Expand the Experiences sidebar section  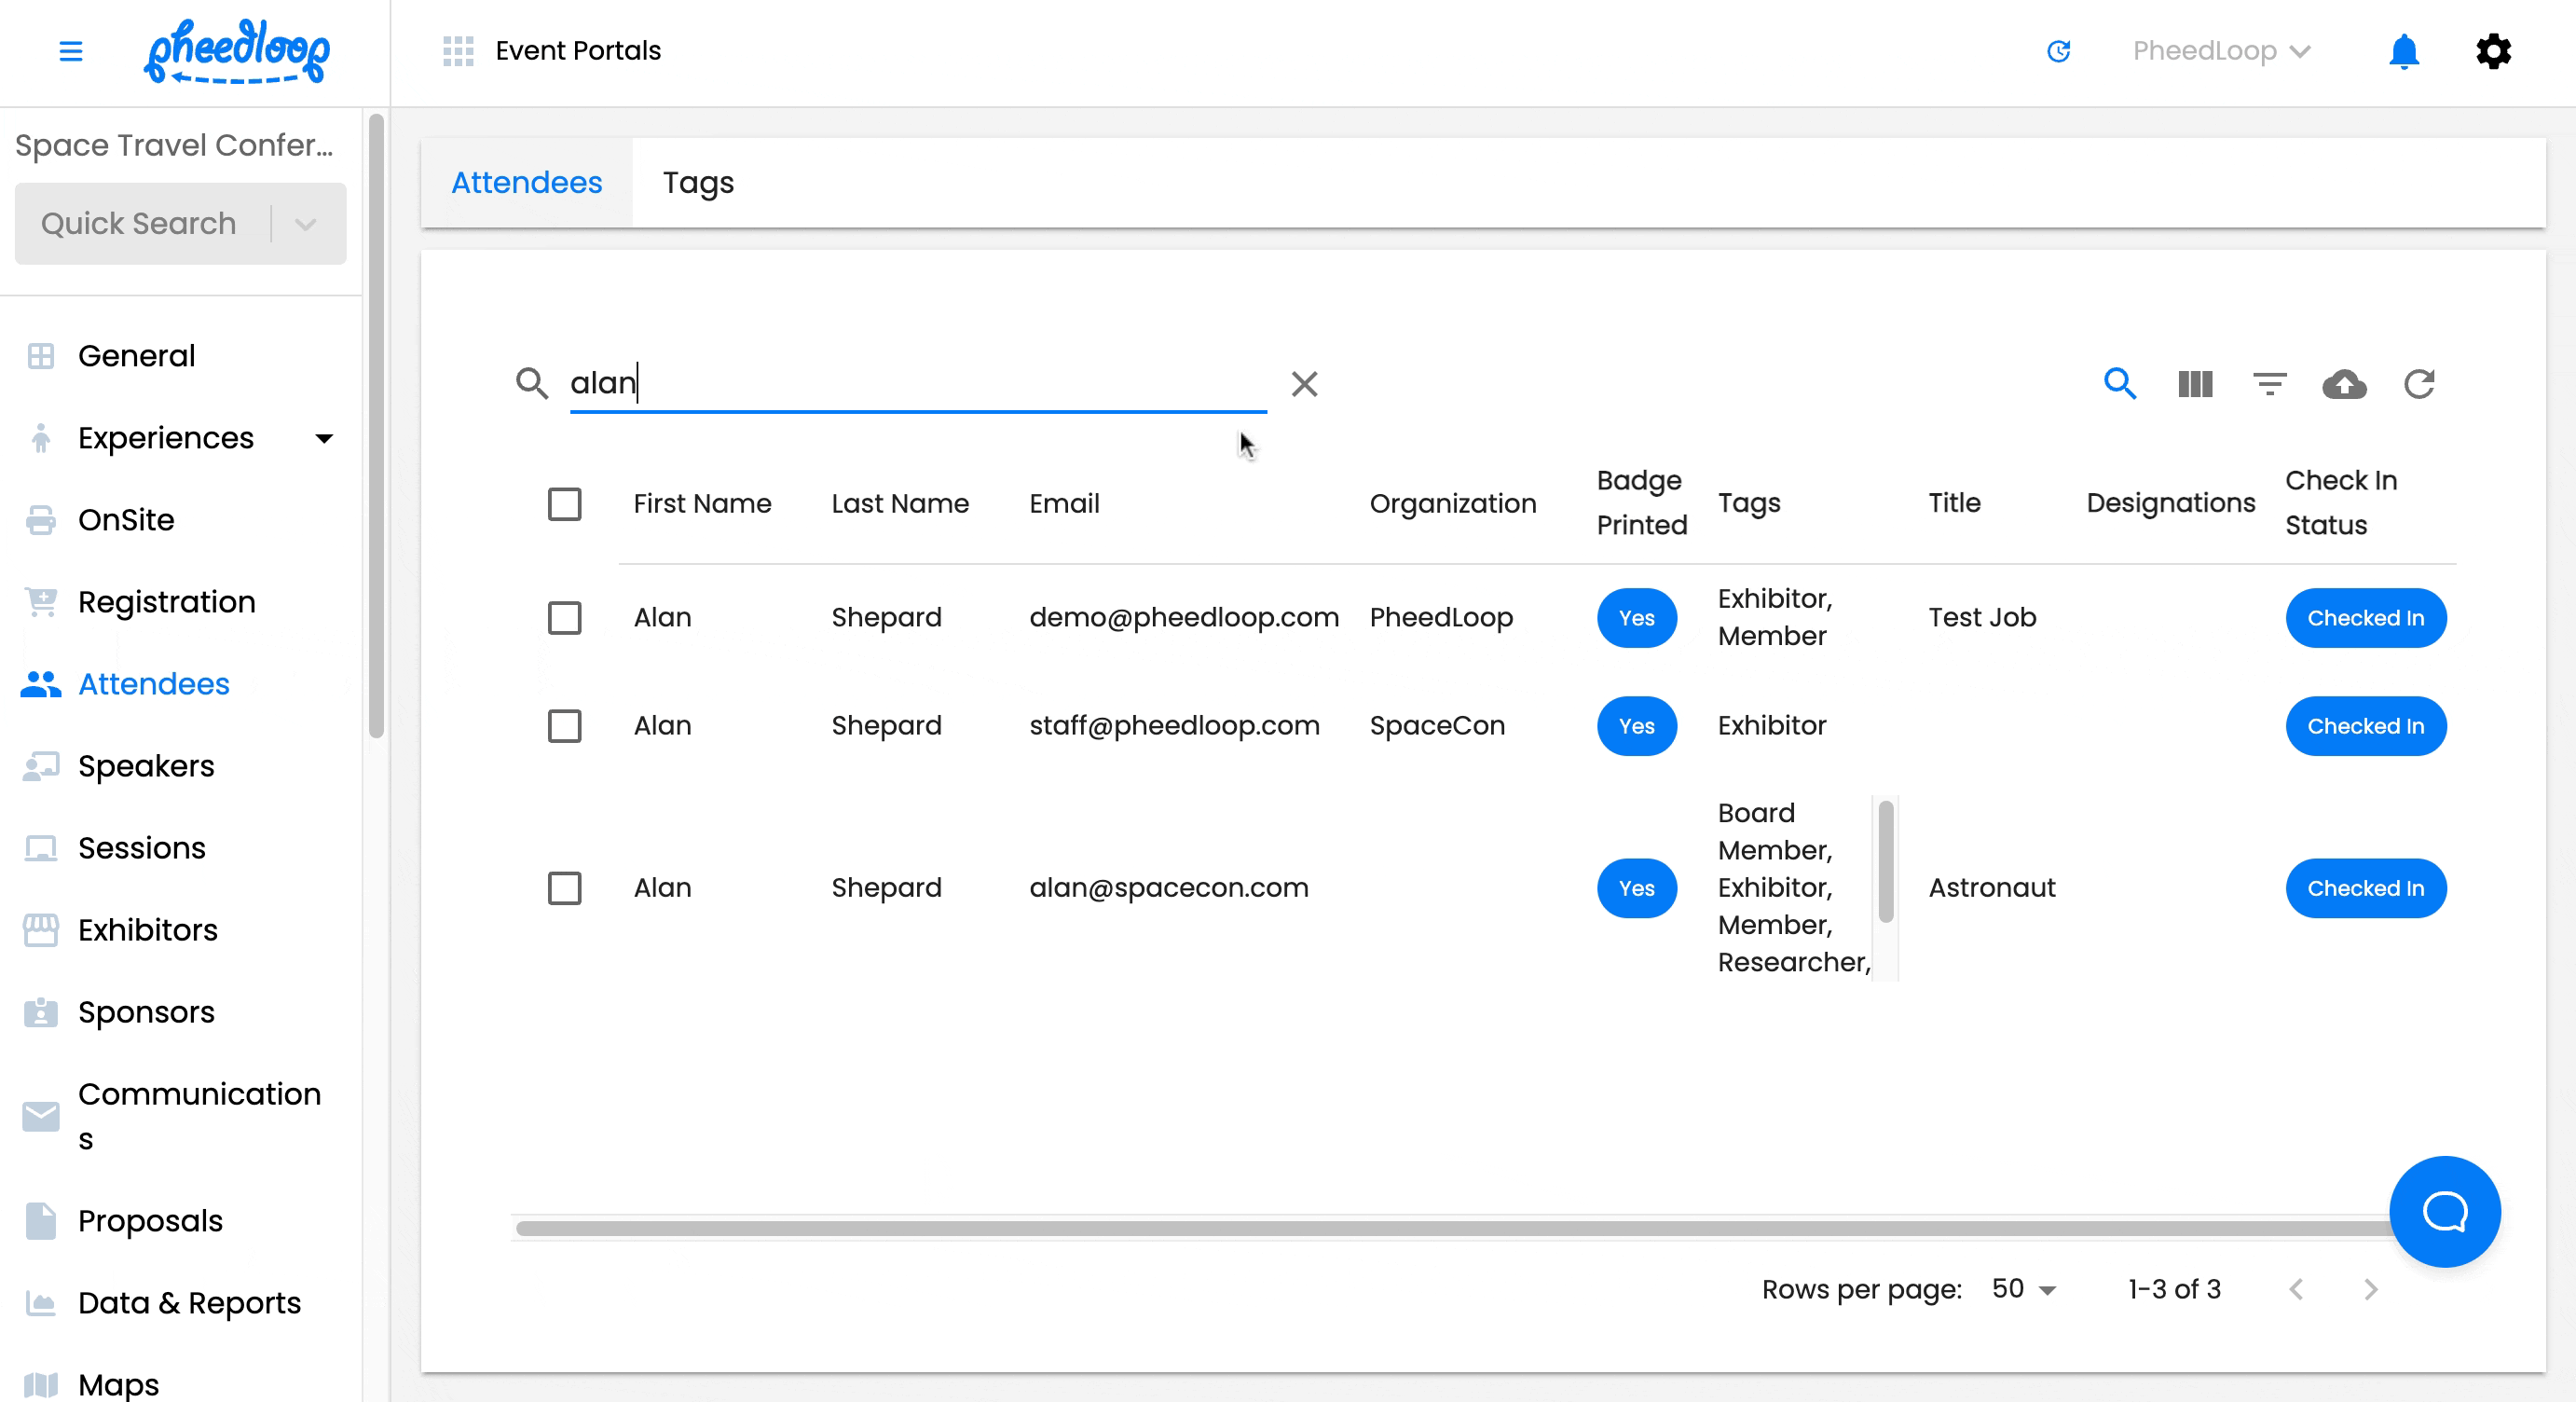(324, 438)
